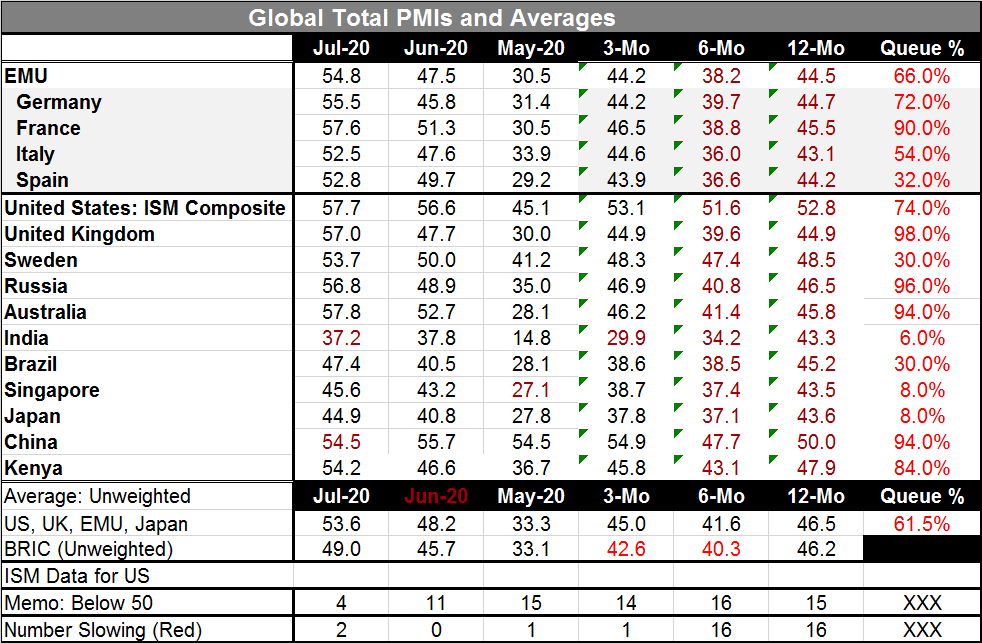This screenshot has height=643, width=982.
Task: Select the United Kingdom row label
Action: [x=80, y=234]
